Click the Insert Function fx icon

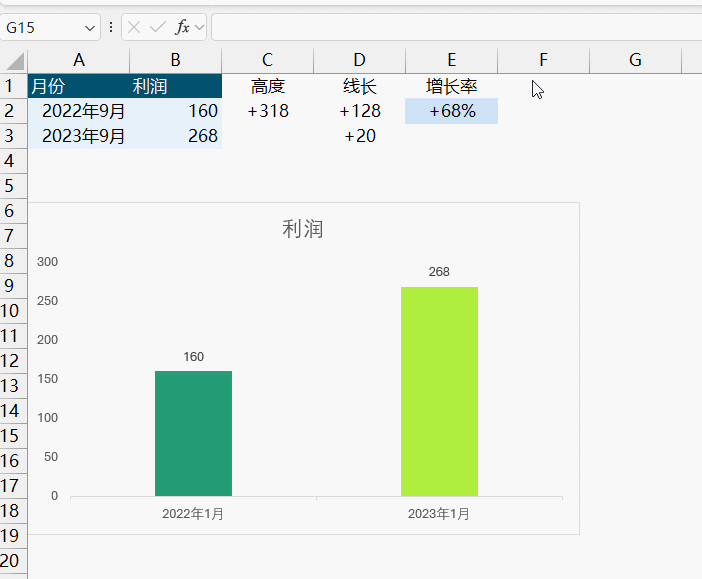(182, 27)
